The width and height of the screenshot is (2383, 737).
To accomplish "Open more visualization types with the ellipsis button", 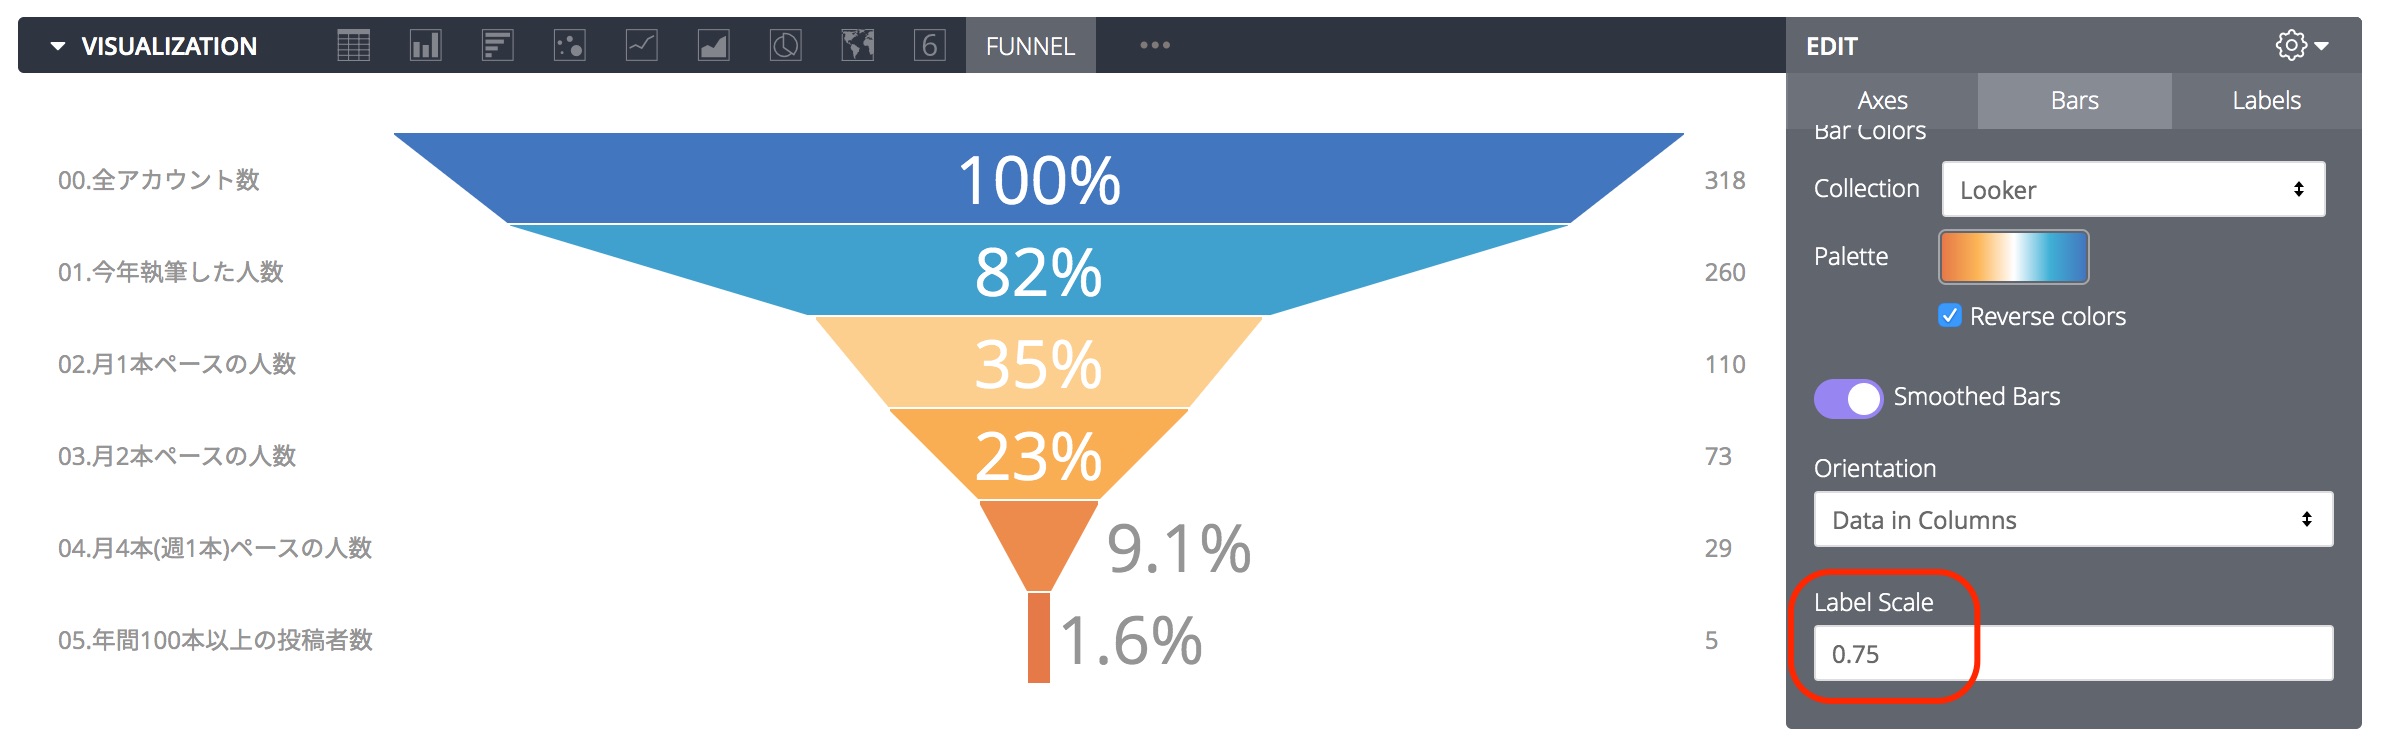I will pos(1155,45).
